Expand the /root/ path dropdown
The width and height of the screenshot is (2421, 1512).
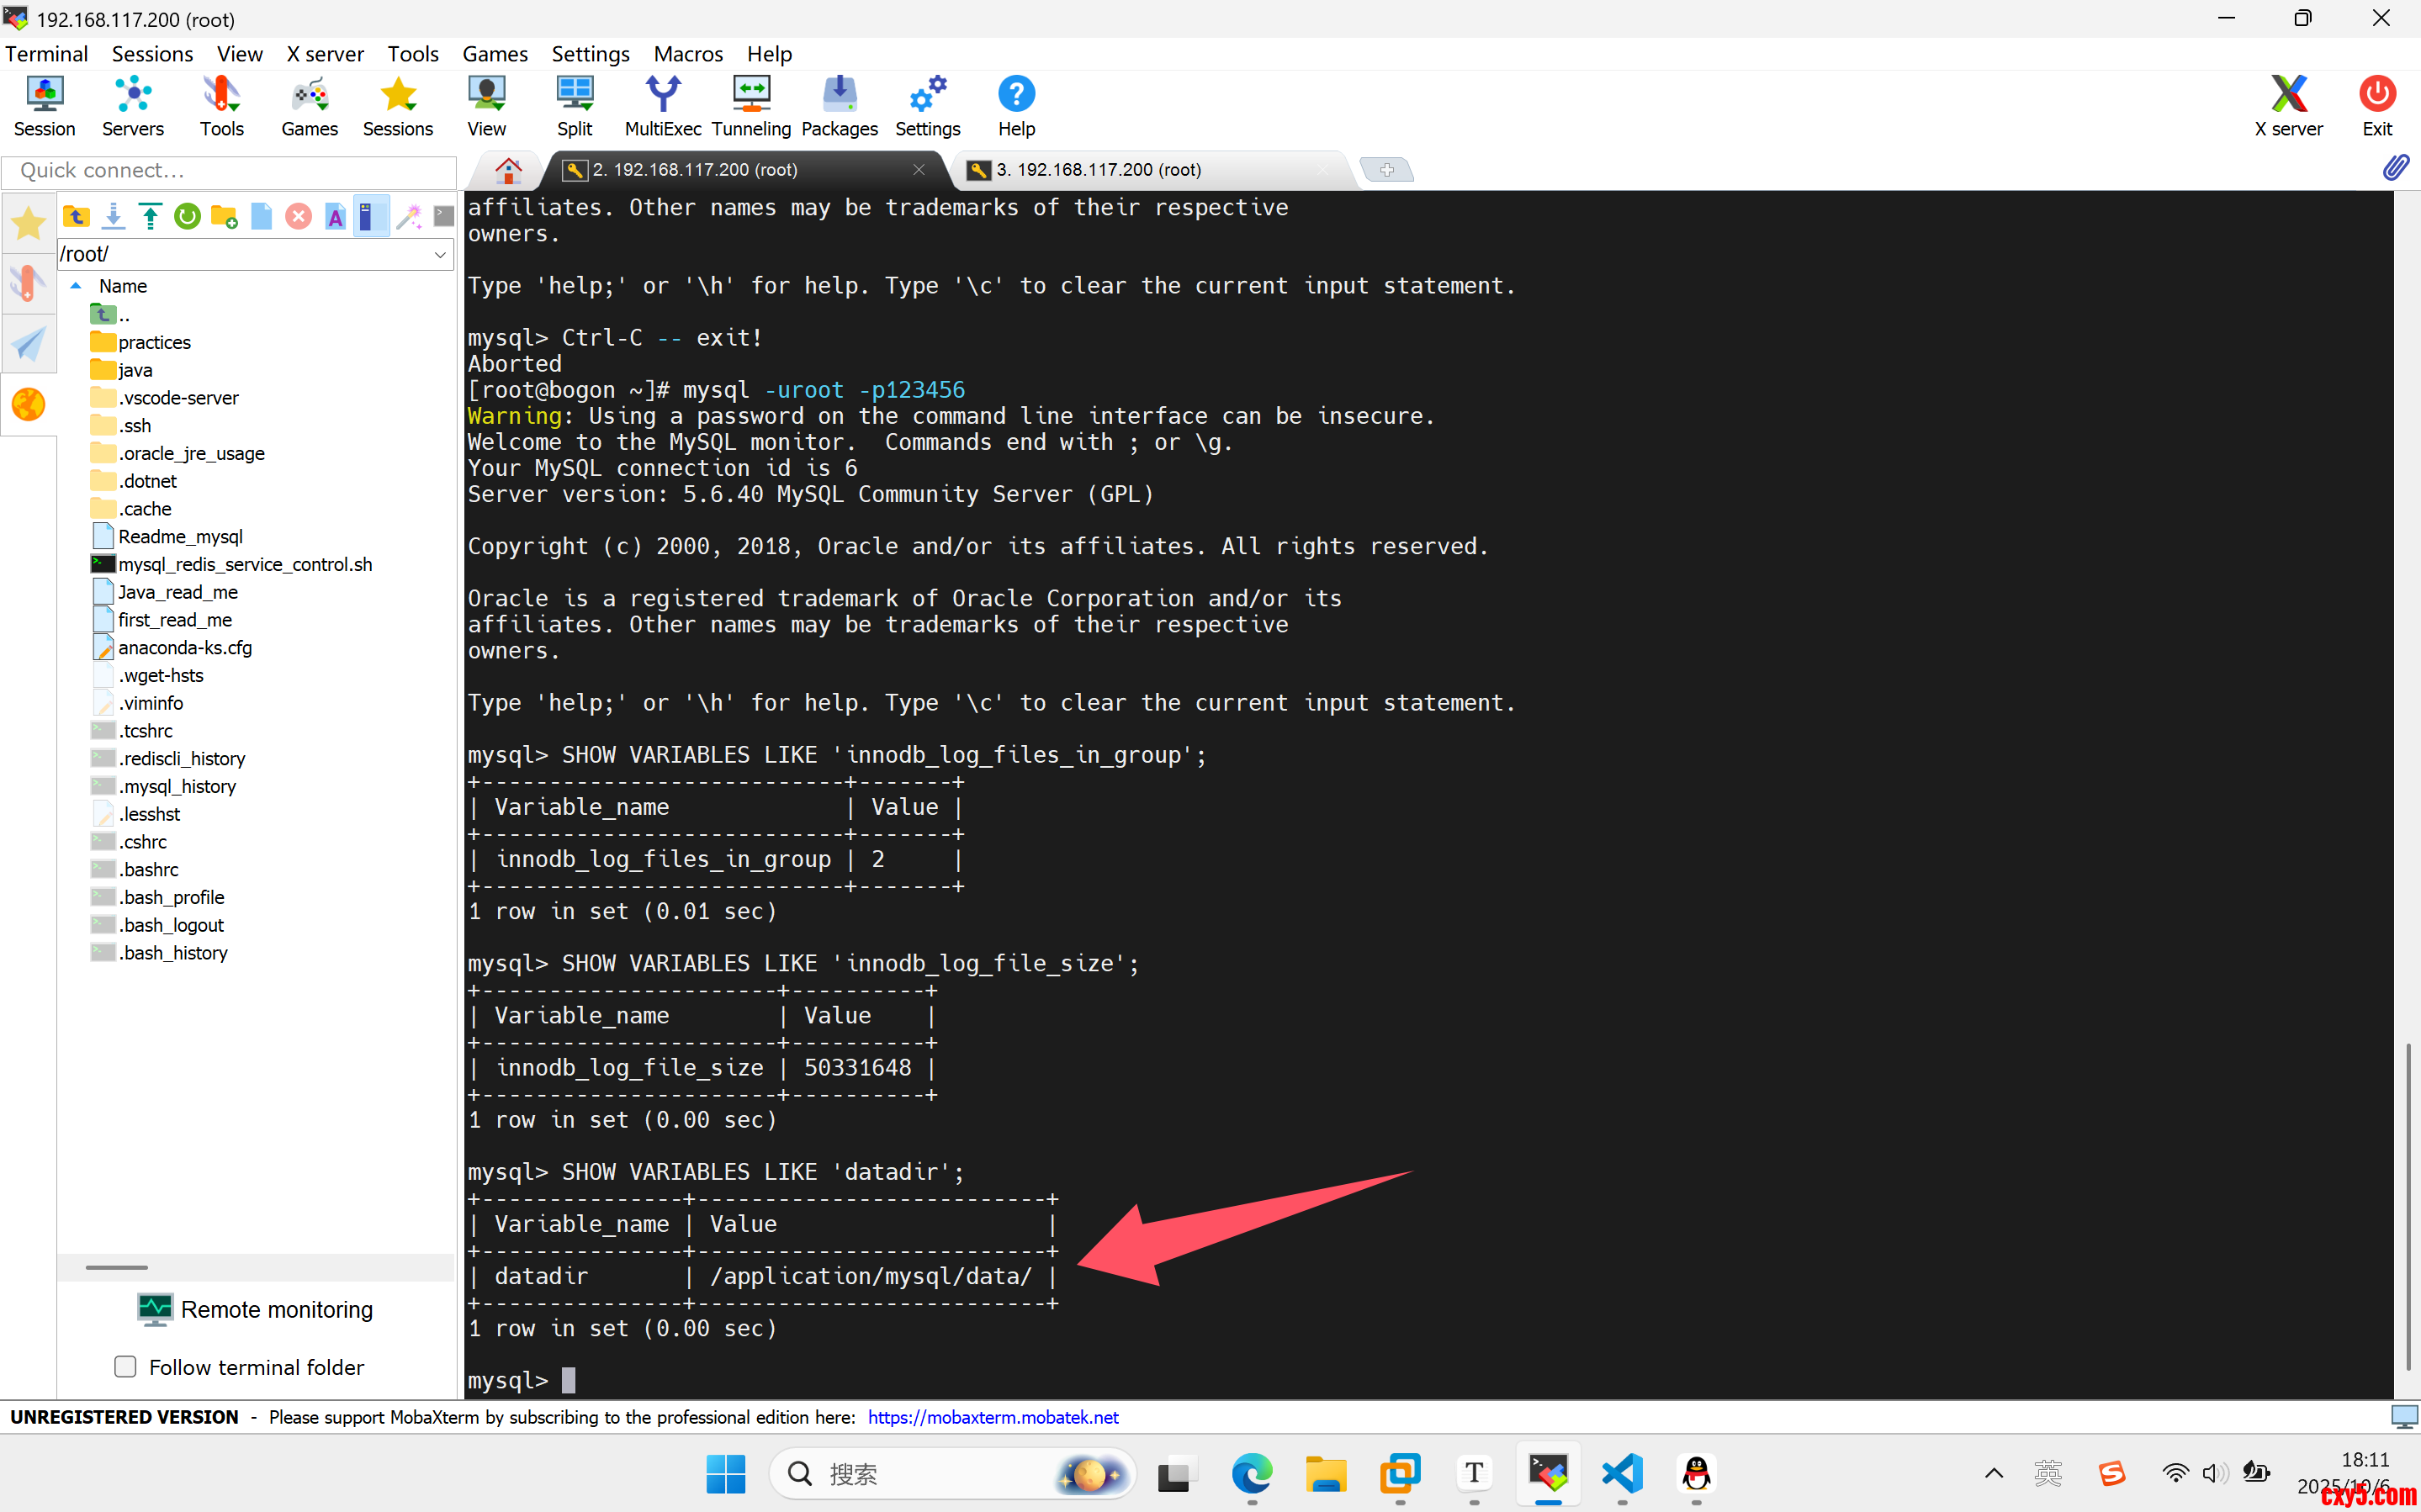440,254
